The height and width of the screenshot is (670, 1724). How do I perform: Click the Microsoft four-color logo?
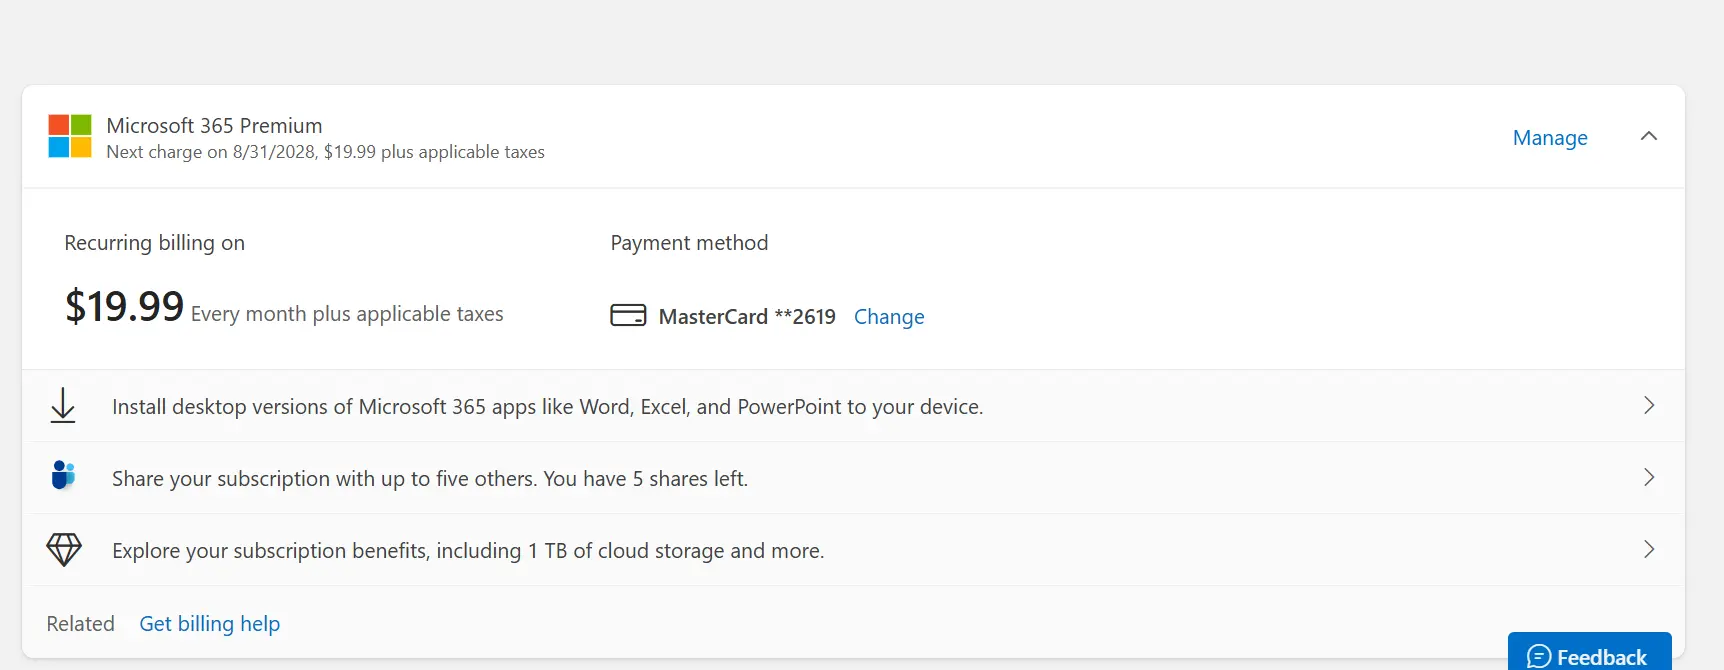point(70,136)
